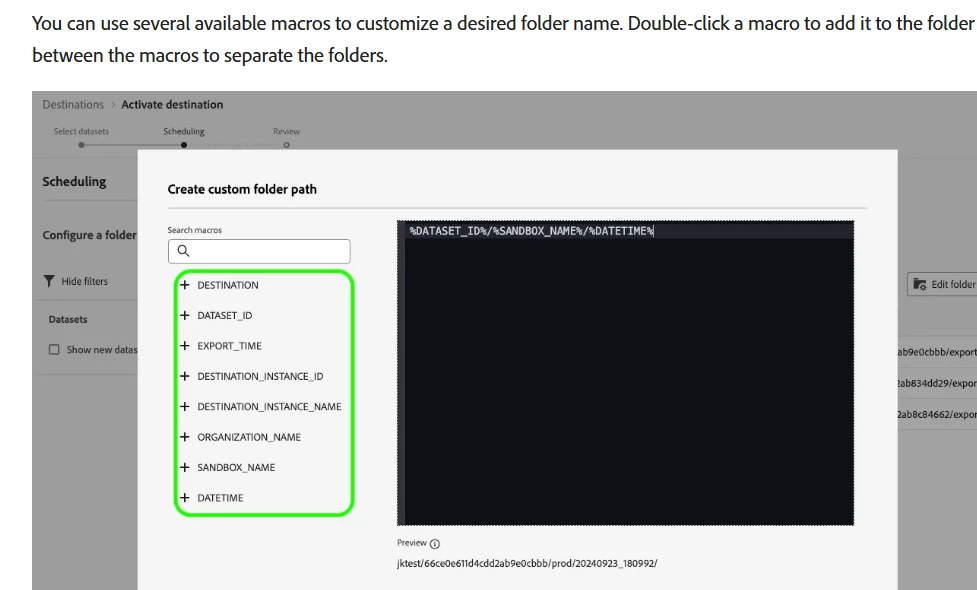Viewport: 977px width, 590px height.
Task: Select the DESTINATION_INSTANCE_ID macro label
Action: (260, 376)
